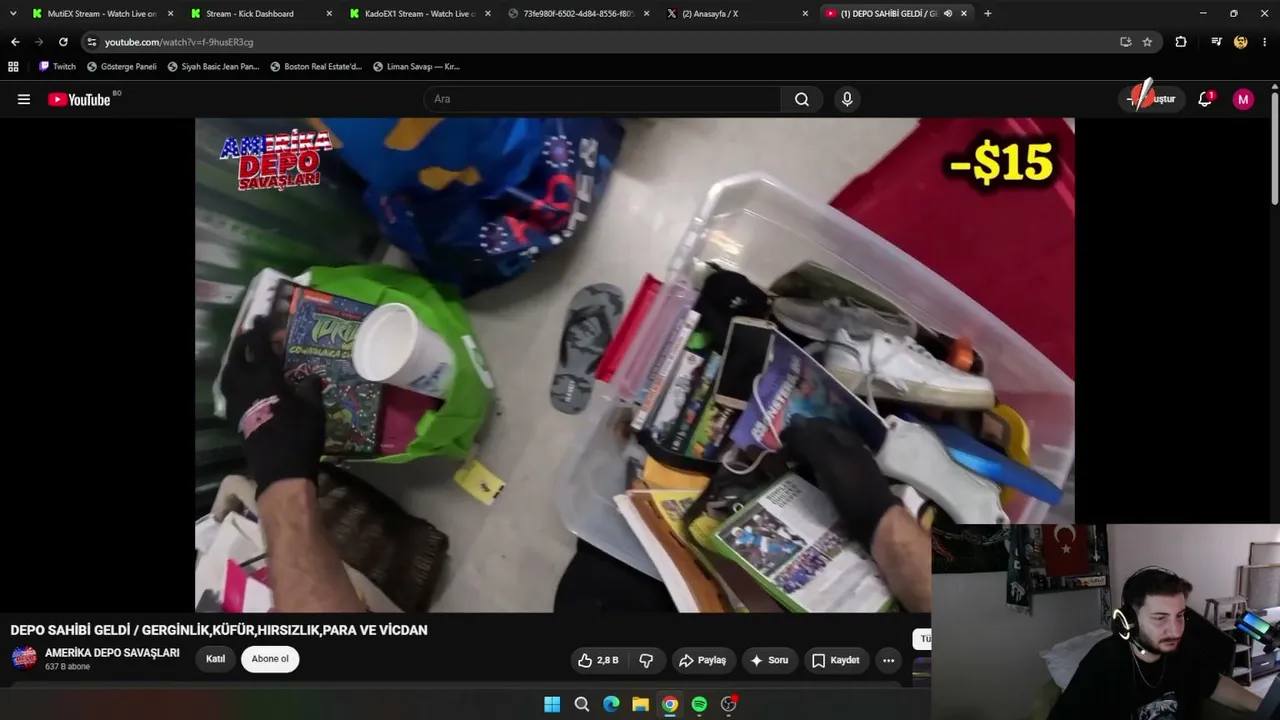Open the YouTube guide hamburger menu
The image size is (1280, 720).
point(24,99)
